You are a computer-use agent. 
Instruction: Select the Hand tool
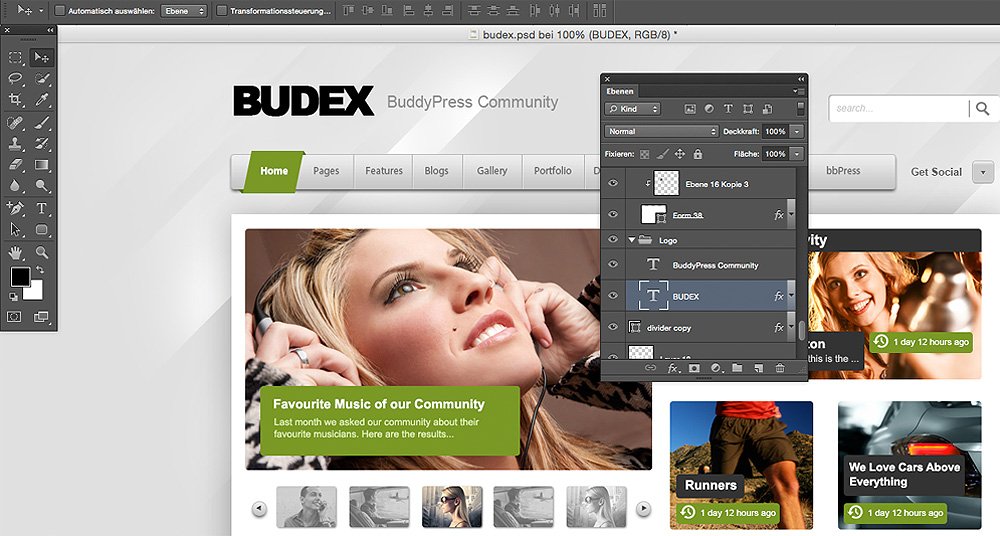click(15, 252)
